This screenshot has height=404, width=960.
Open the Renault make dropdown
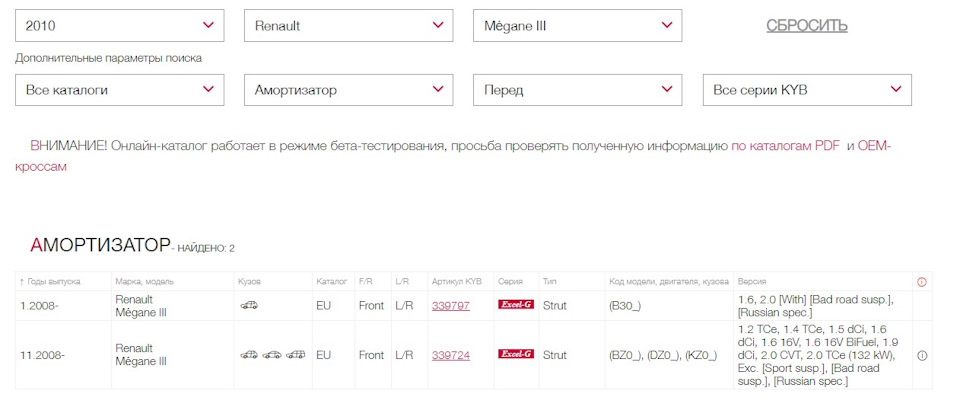tap(348, 26)
